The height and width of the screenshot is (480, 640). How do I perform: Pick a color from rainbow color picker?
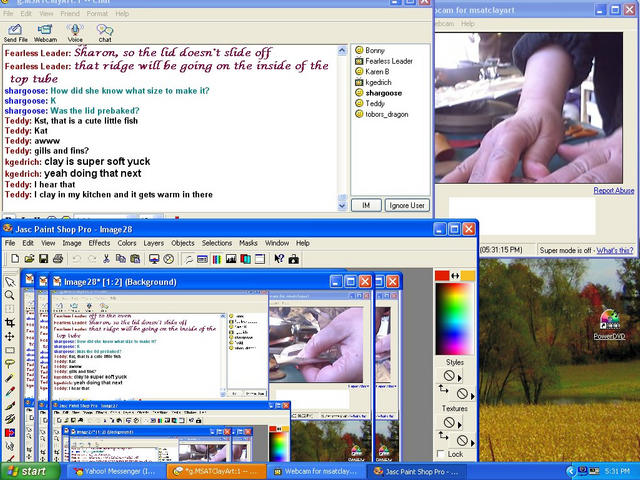455,319
